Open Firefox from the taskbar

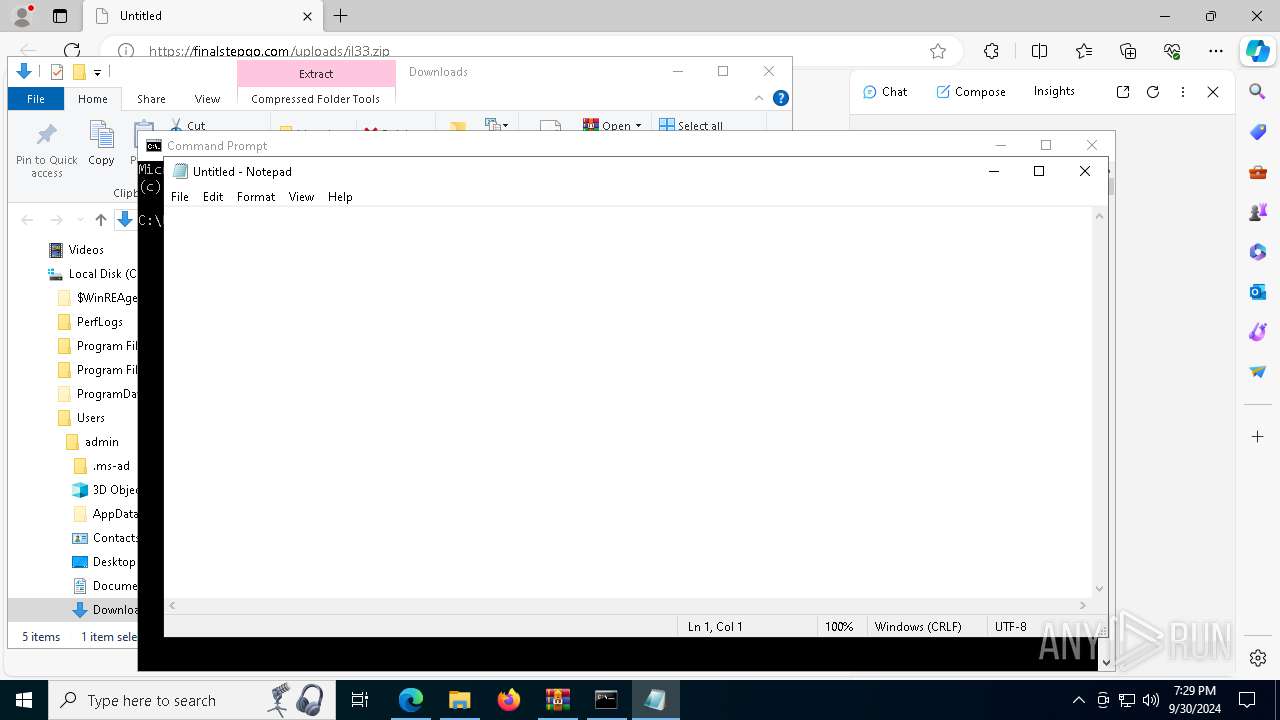click(x=509, y=700)
